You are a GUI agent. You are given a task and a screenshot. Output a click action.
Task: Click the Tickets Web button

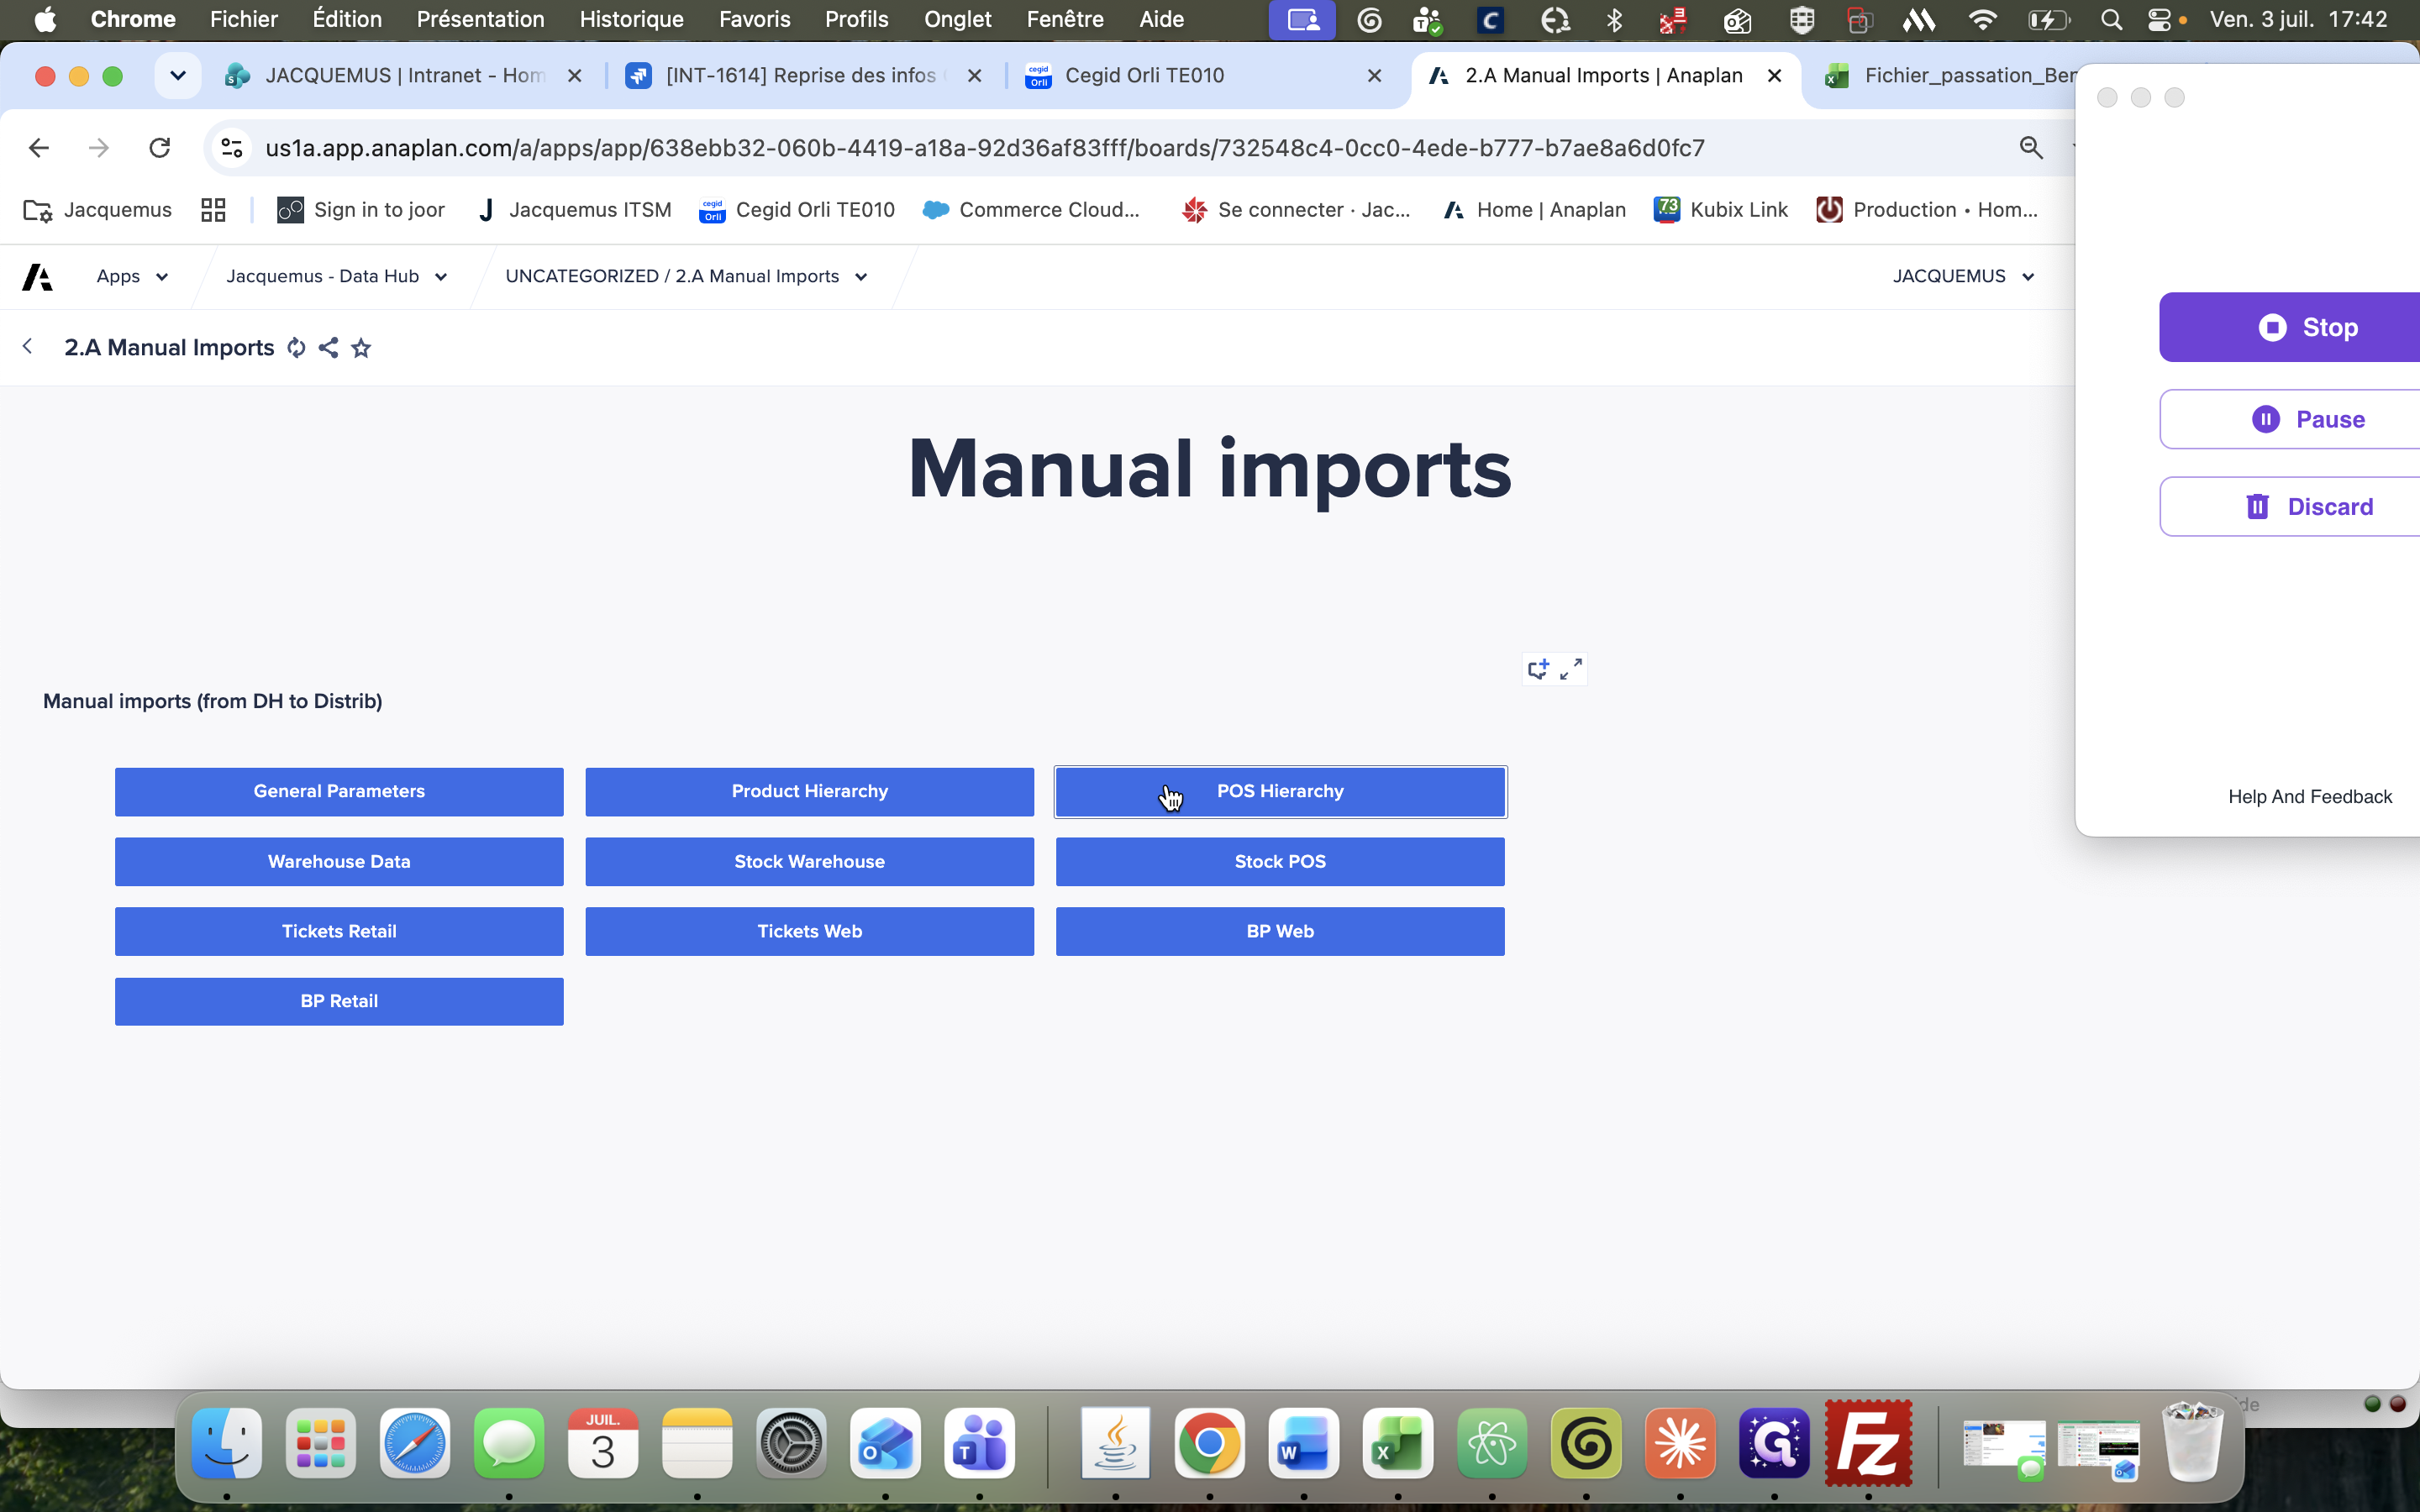(x=810, y=931)
